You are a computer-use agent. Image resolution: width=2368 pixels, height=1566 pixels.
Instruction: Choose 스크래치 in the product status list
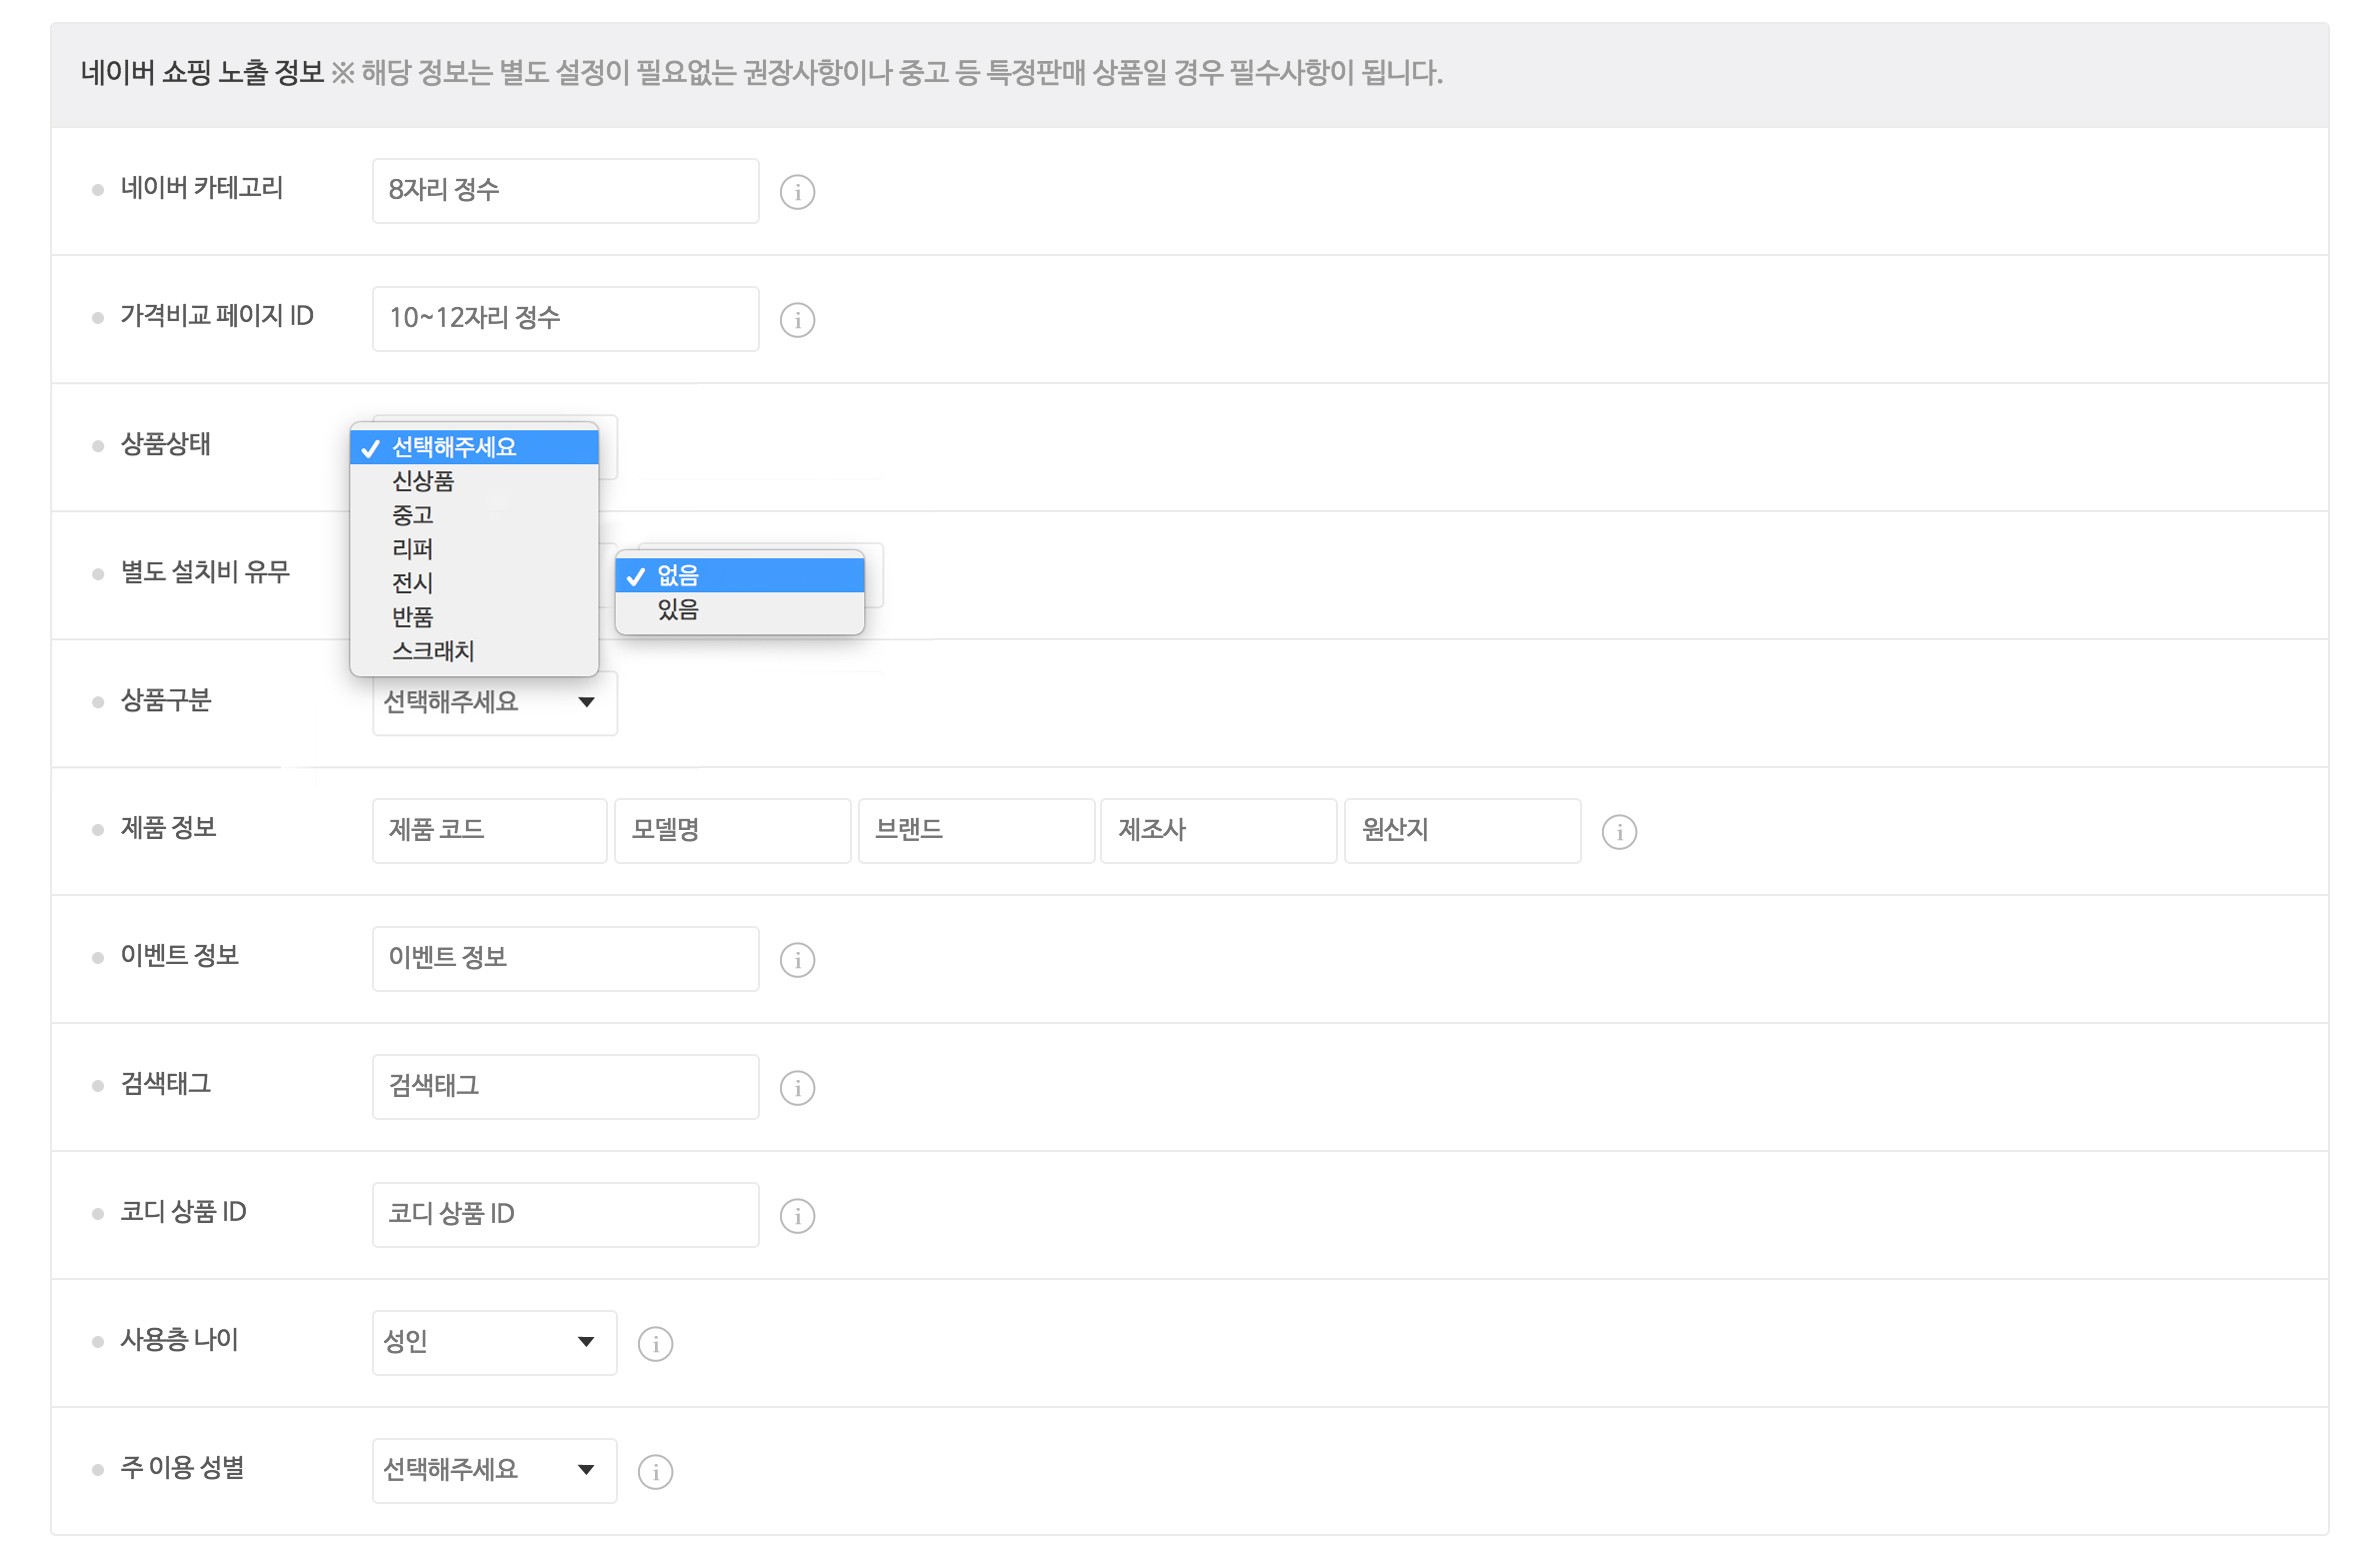click(x=474, y=651)
